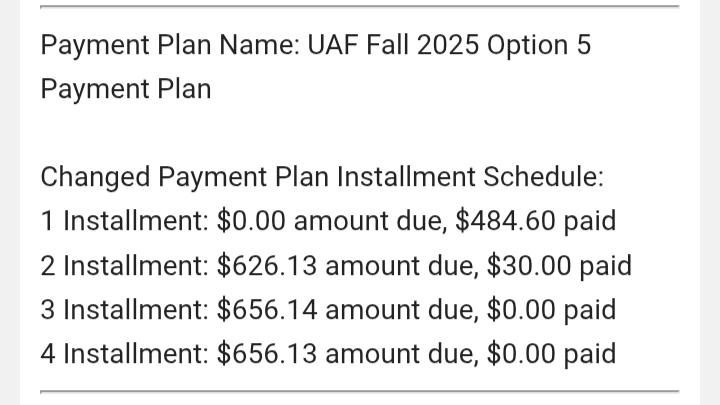Viewport: 720px width, 405px height.
Task: Click the bottom horizontal divider line
Action: click(x=360, y=392)
